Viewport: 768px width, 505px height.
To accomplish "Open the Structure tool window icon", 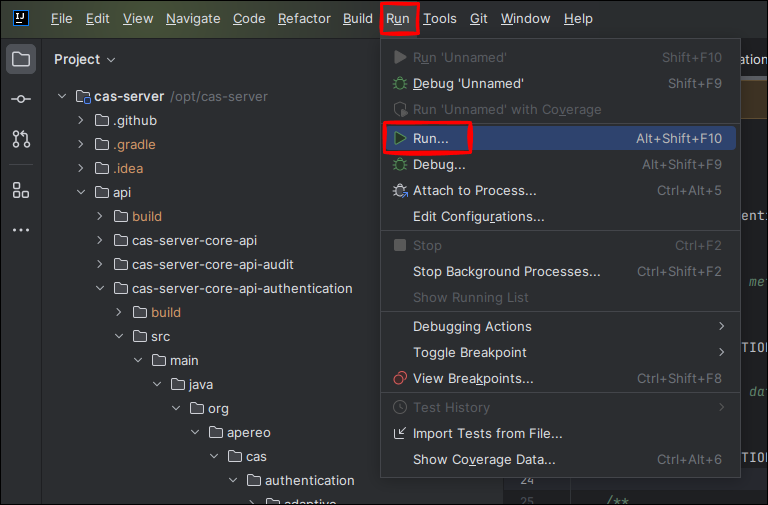I will (x=20, y=190).
